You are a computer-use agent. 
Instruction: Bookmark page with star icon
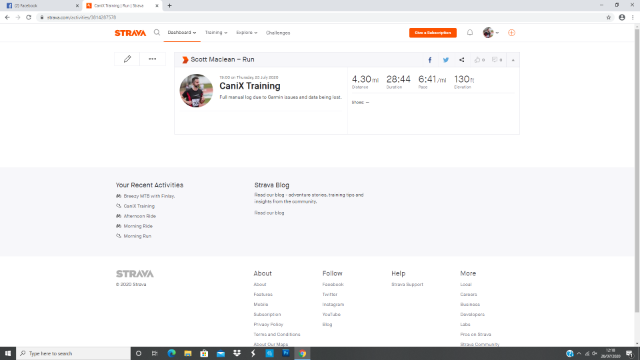pos(609,17)
